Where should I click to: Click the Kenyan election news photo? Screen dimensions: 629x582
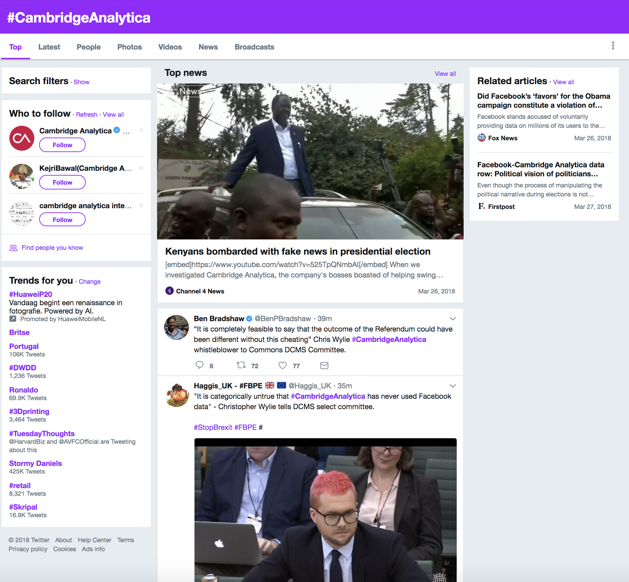(310, 161)
